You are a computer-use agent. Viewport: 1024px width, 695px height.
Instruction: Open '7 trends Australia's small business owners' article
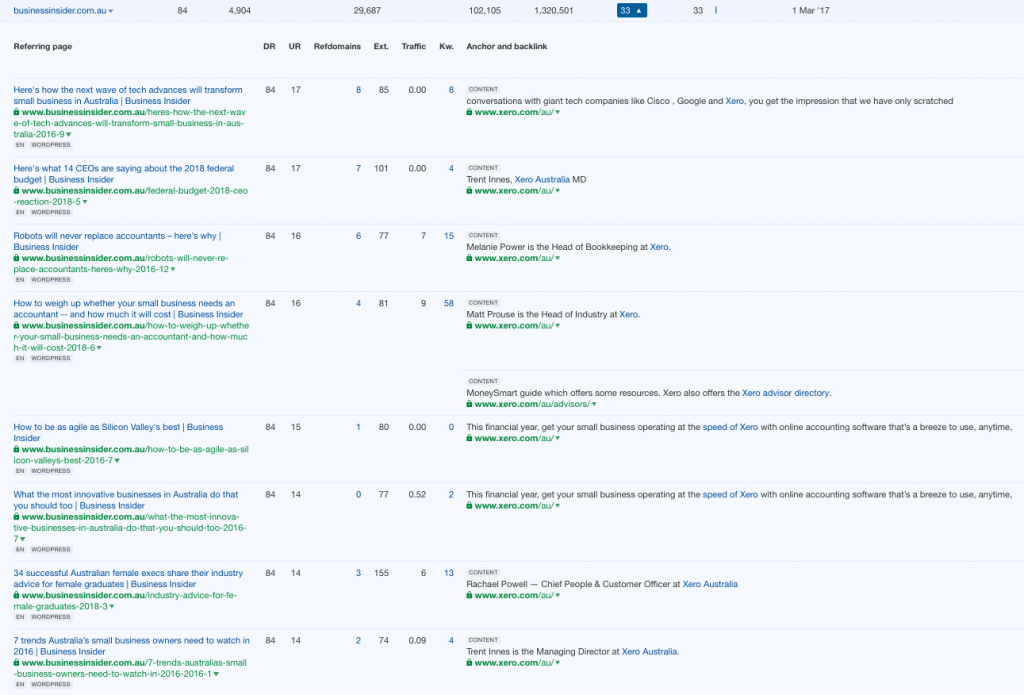[x=131, y=646]
